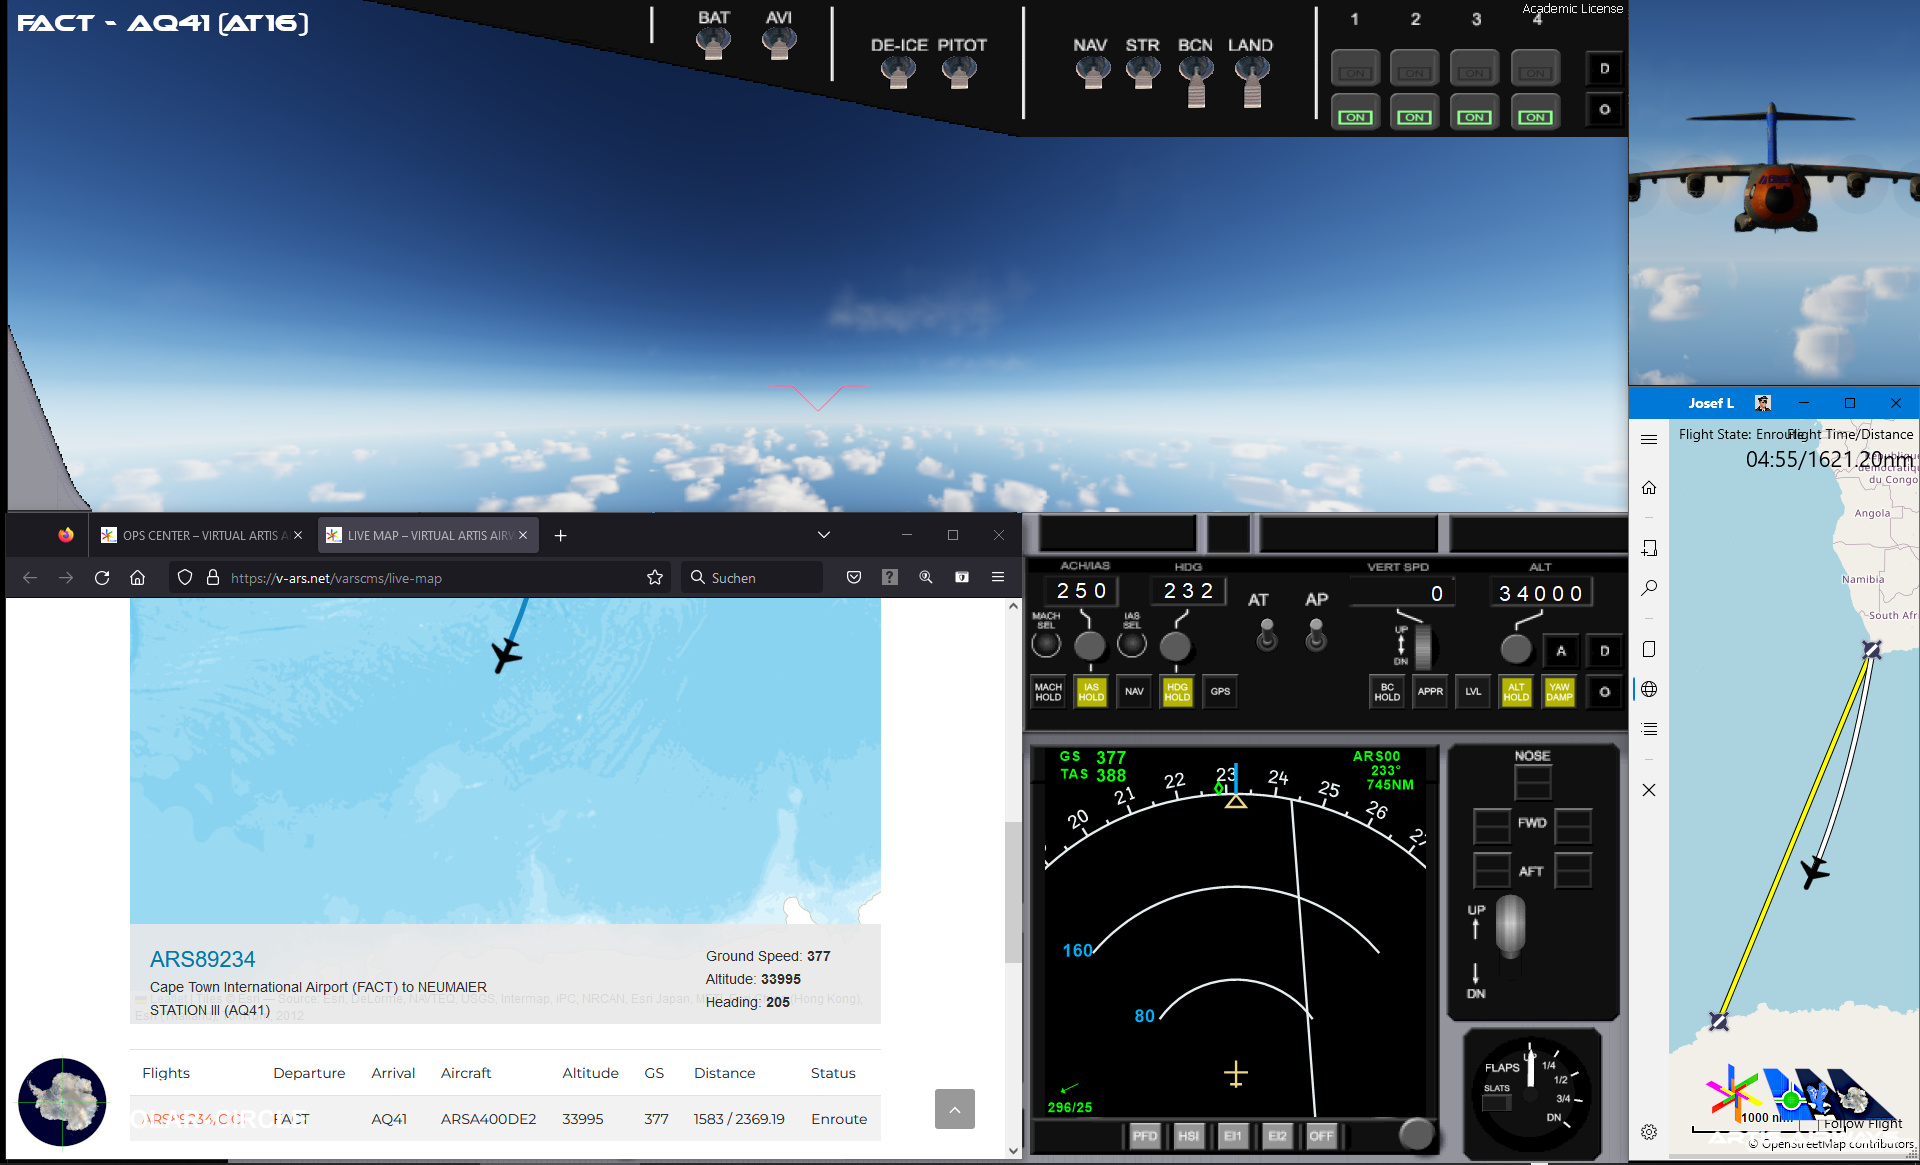Click the vertical speed UP/DN wheel
Viewport: 1920px width, 1165px height.
coord(1422,647)
